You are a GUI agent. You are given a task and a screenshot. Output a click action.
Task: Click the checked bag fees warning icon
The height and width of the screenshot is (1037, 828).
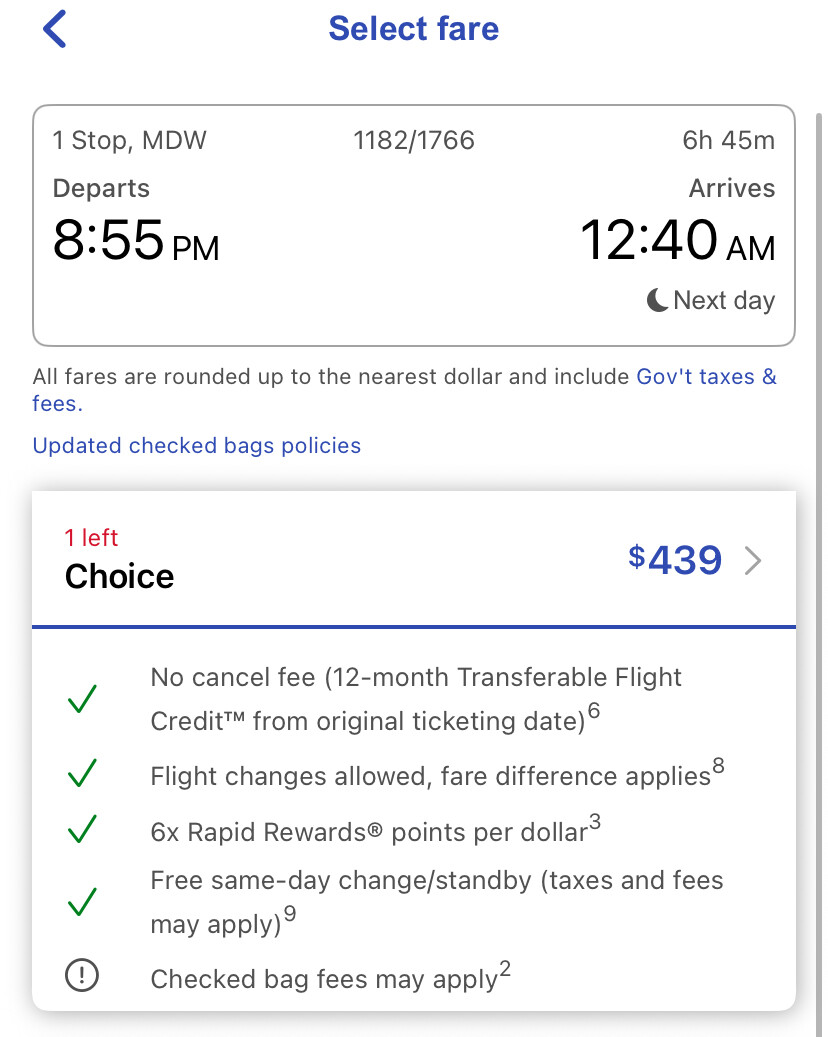coord(82,977)
